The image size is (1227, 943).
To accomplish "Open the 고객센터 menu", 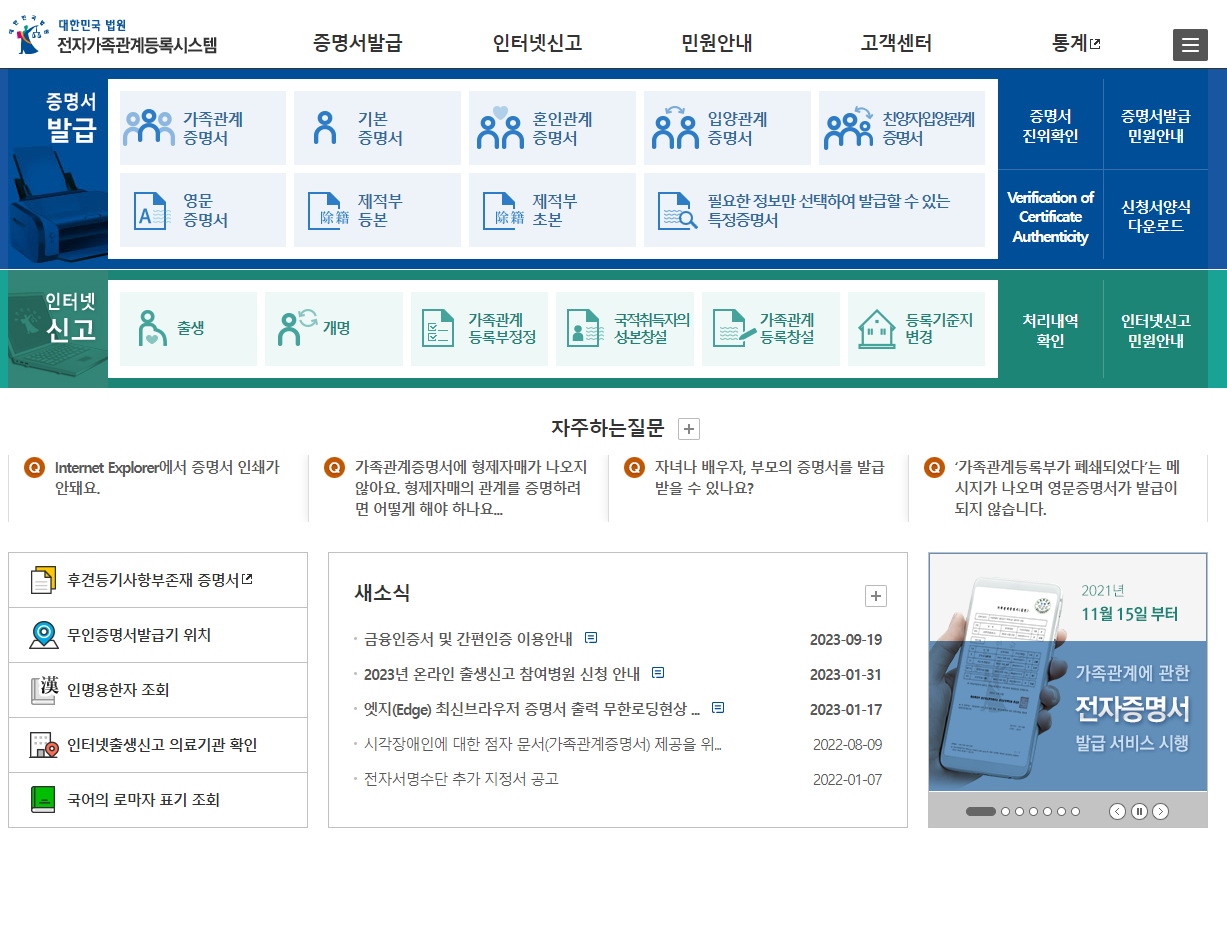I will [897, 43].
